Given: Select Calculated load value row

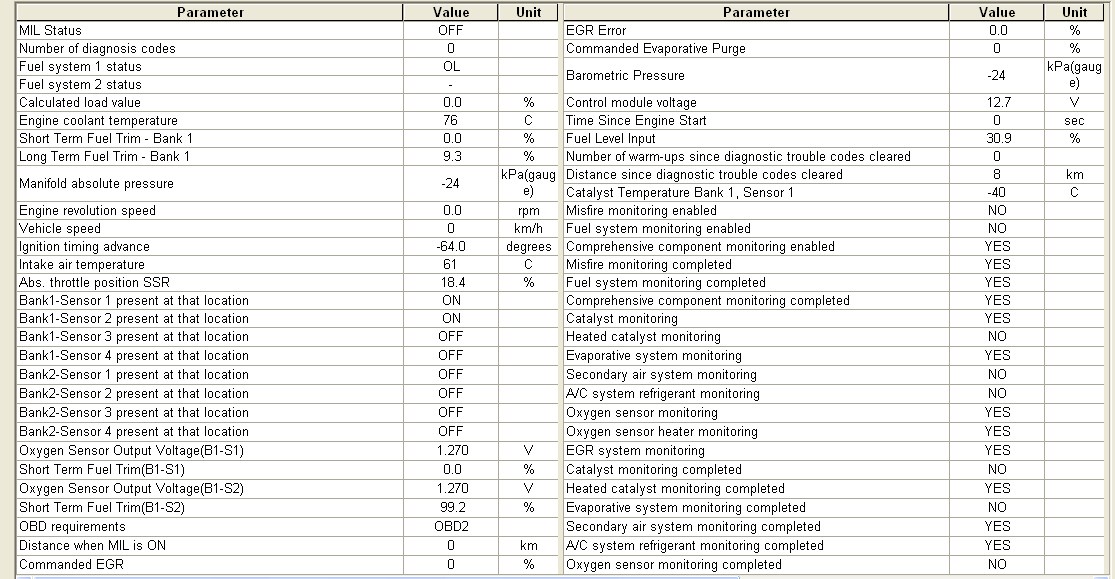Looking at the screenshot, I should [80, 102].
